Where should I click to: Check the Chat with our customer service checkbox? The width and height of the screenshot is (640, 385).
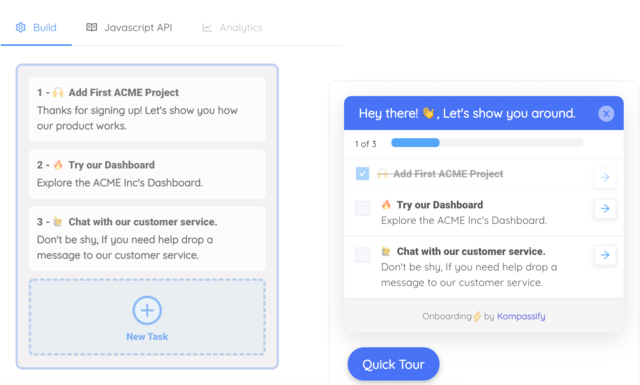362,255
